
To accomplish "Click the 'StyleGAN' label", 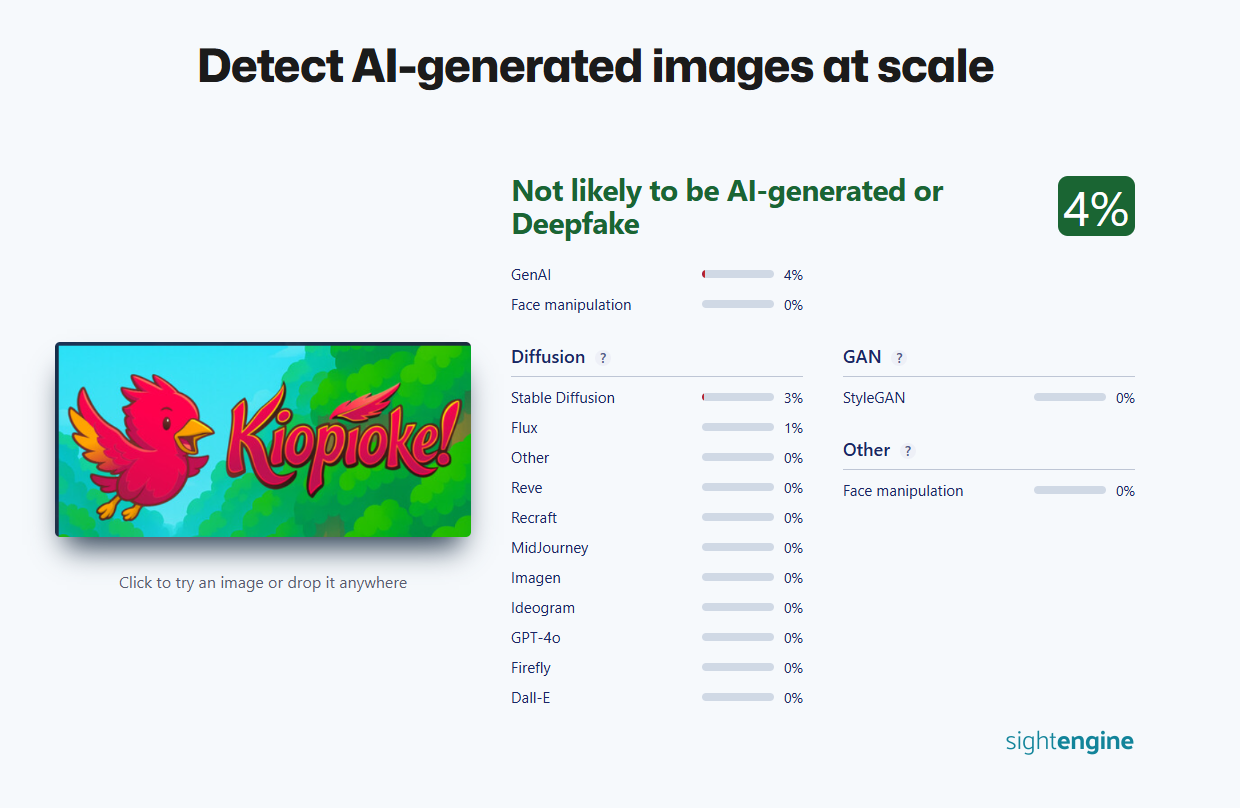I will [874, 398].
